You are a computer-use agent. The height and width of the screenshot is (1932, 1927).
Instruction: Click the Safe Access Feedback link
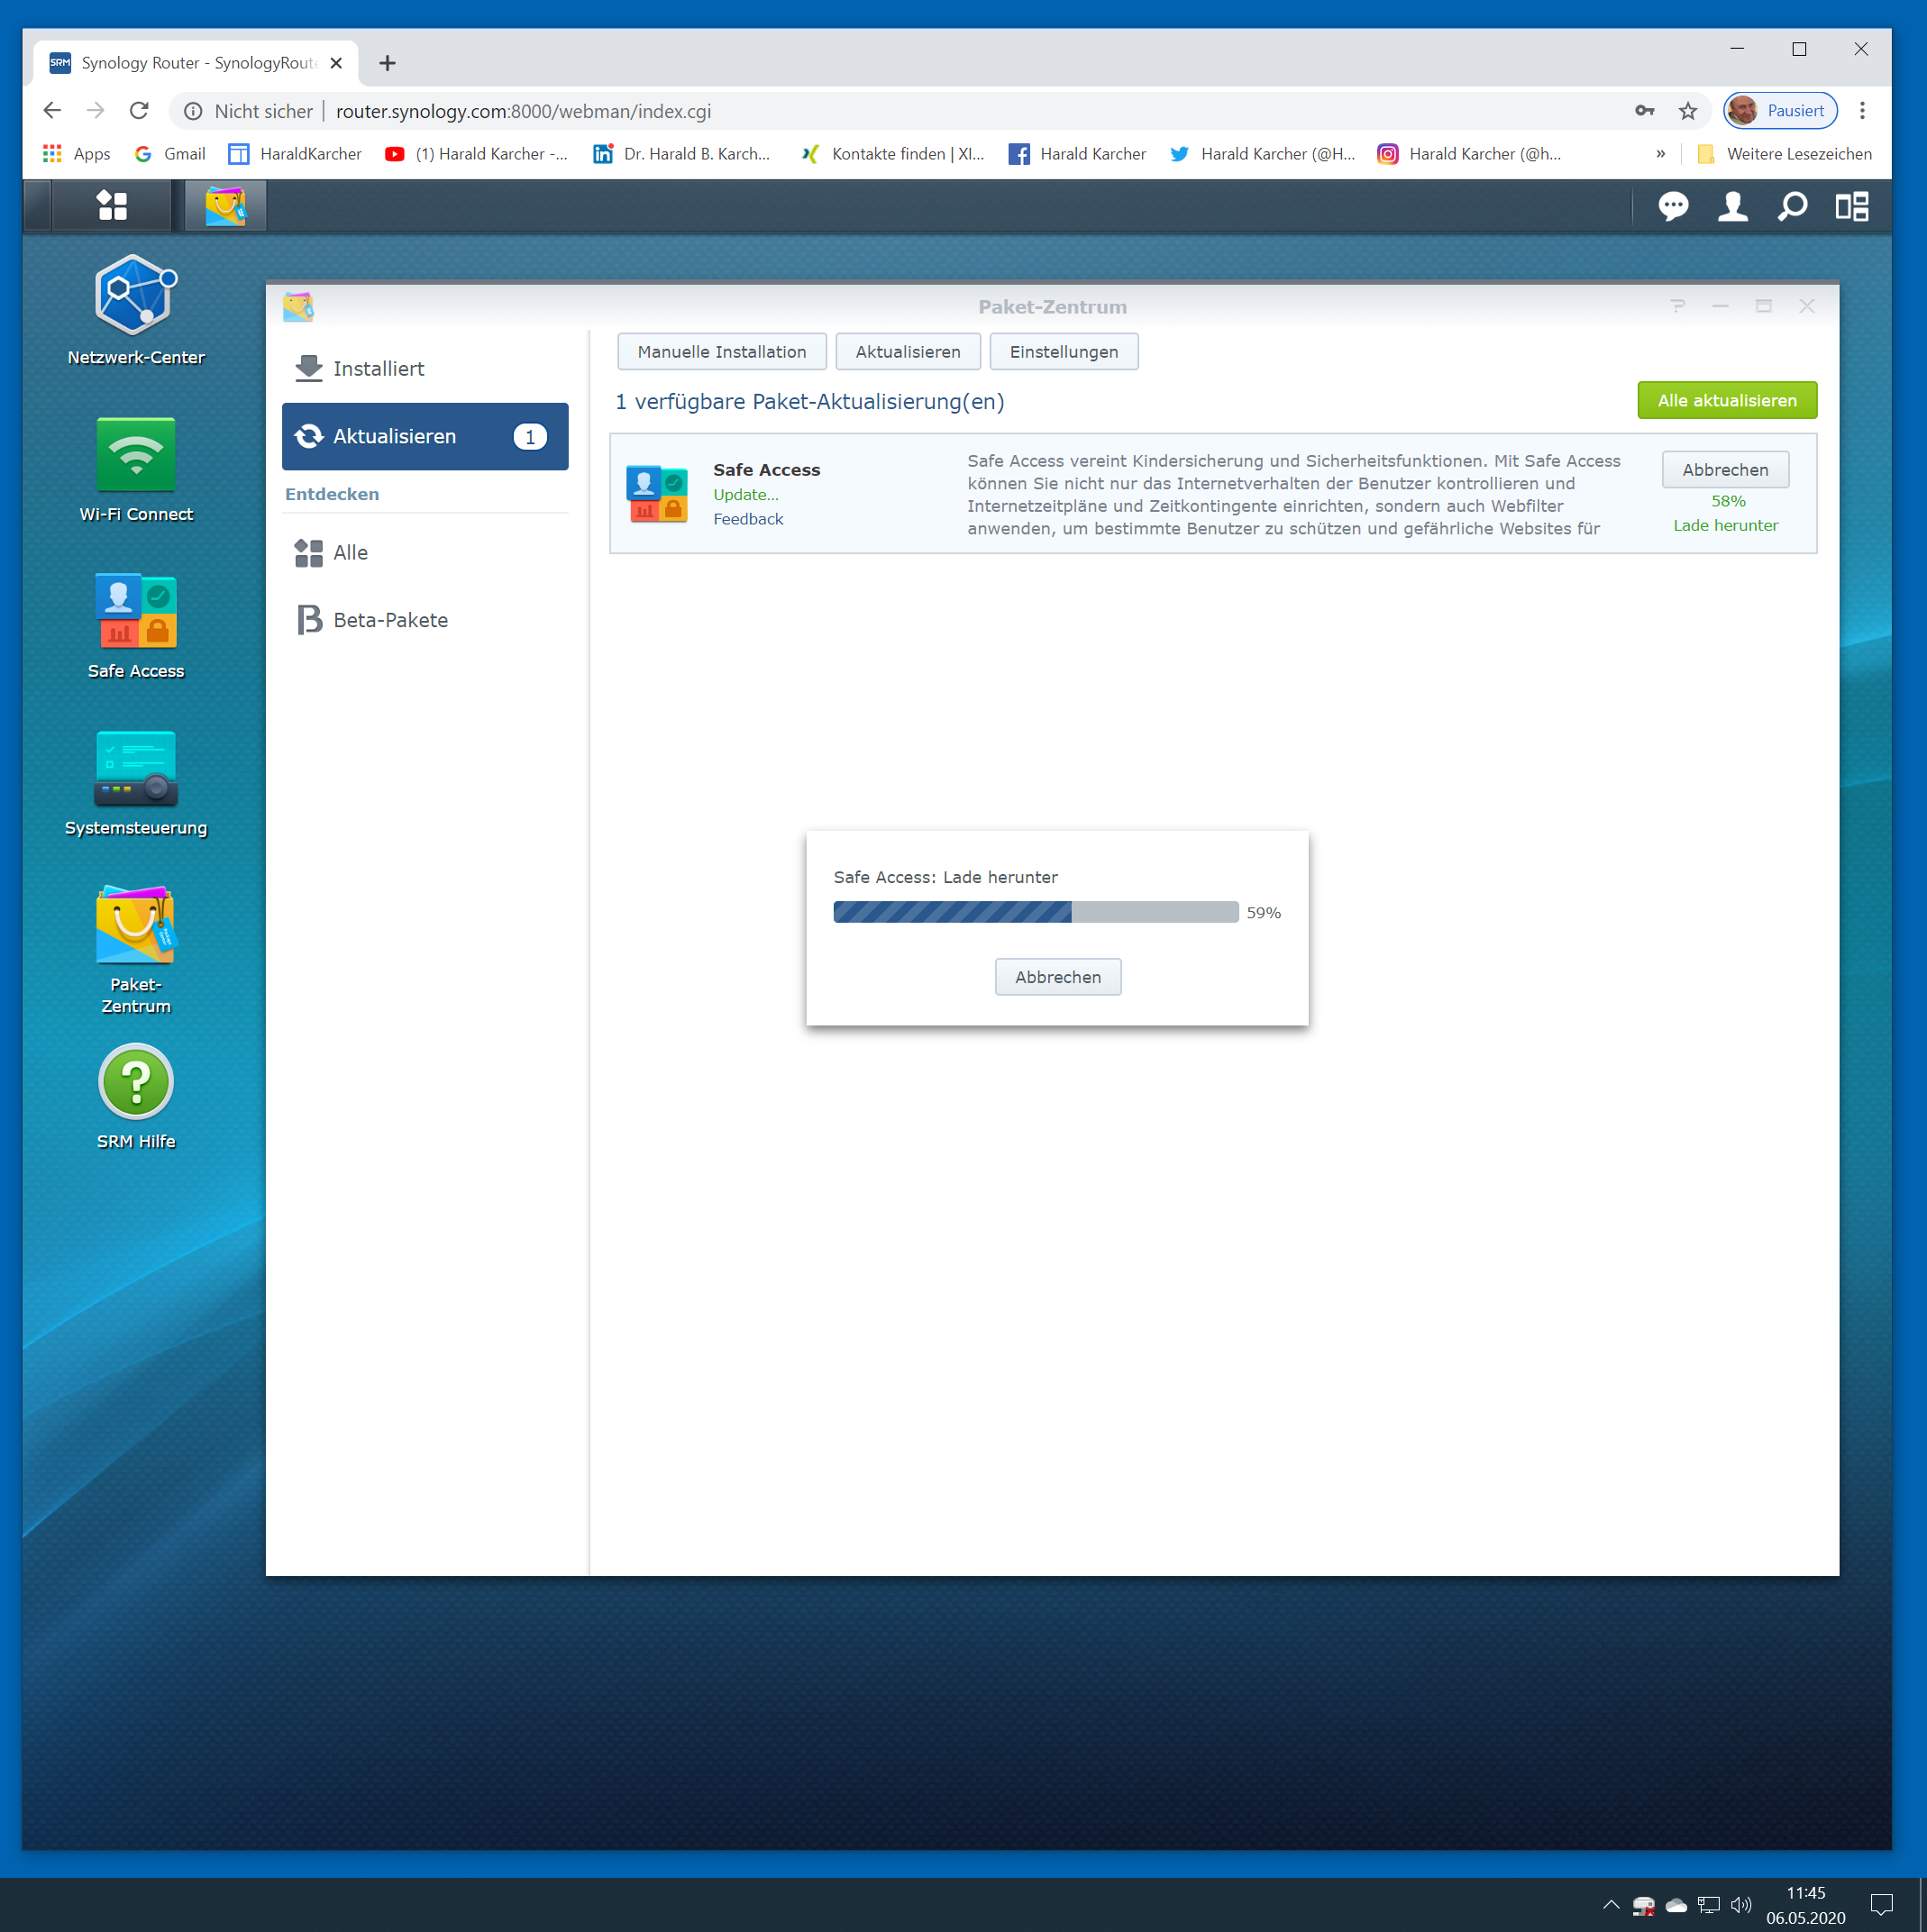click(x=748, y=519)
